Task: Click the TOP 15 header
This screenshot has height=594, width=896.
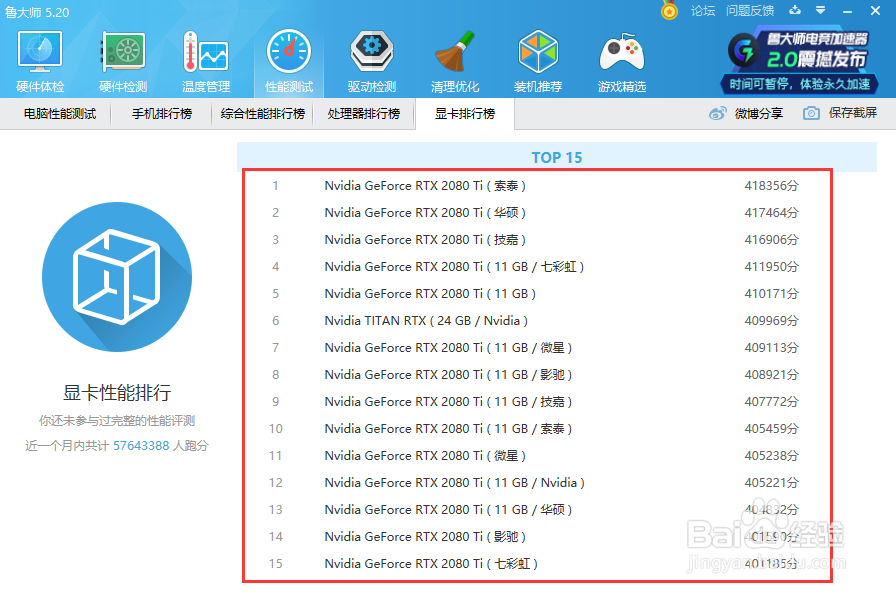Action: (x=557, y=158)
